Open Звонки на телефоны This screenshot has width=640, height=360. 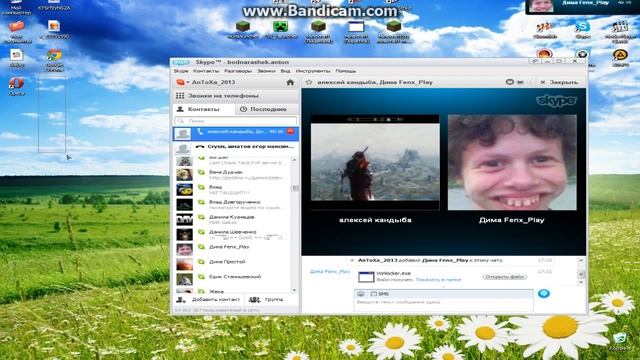pyautogui.click(x=236, y=96)
